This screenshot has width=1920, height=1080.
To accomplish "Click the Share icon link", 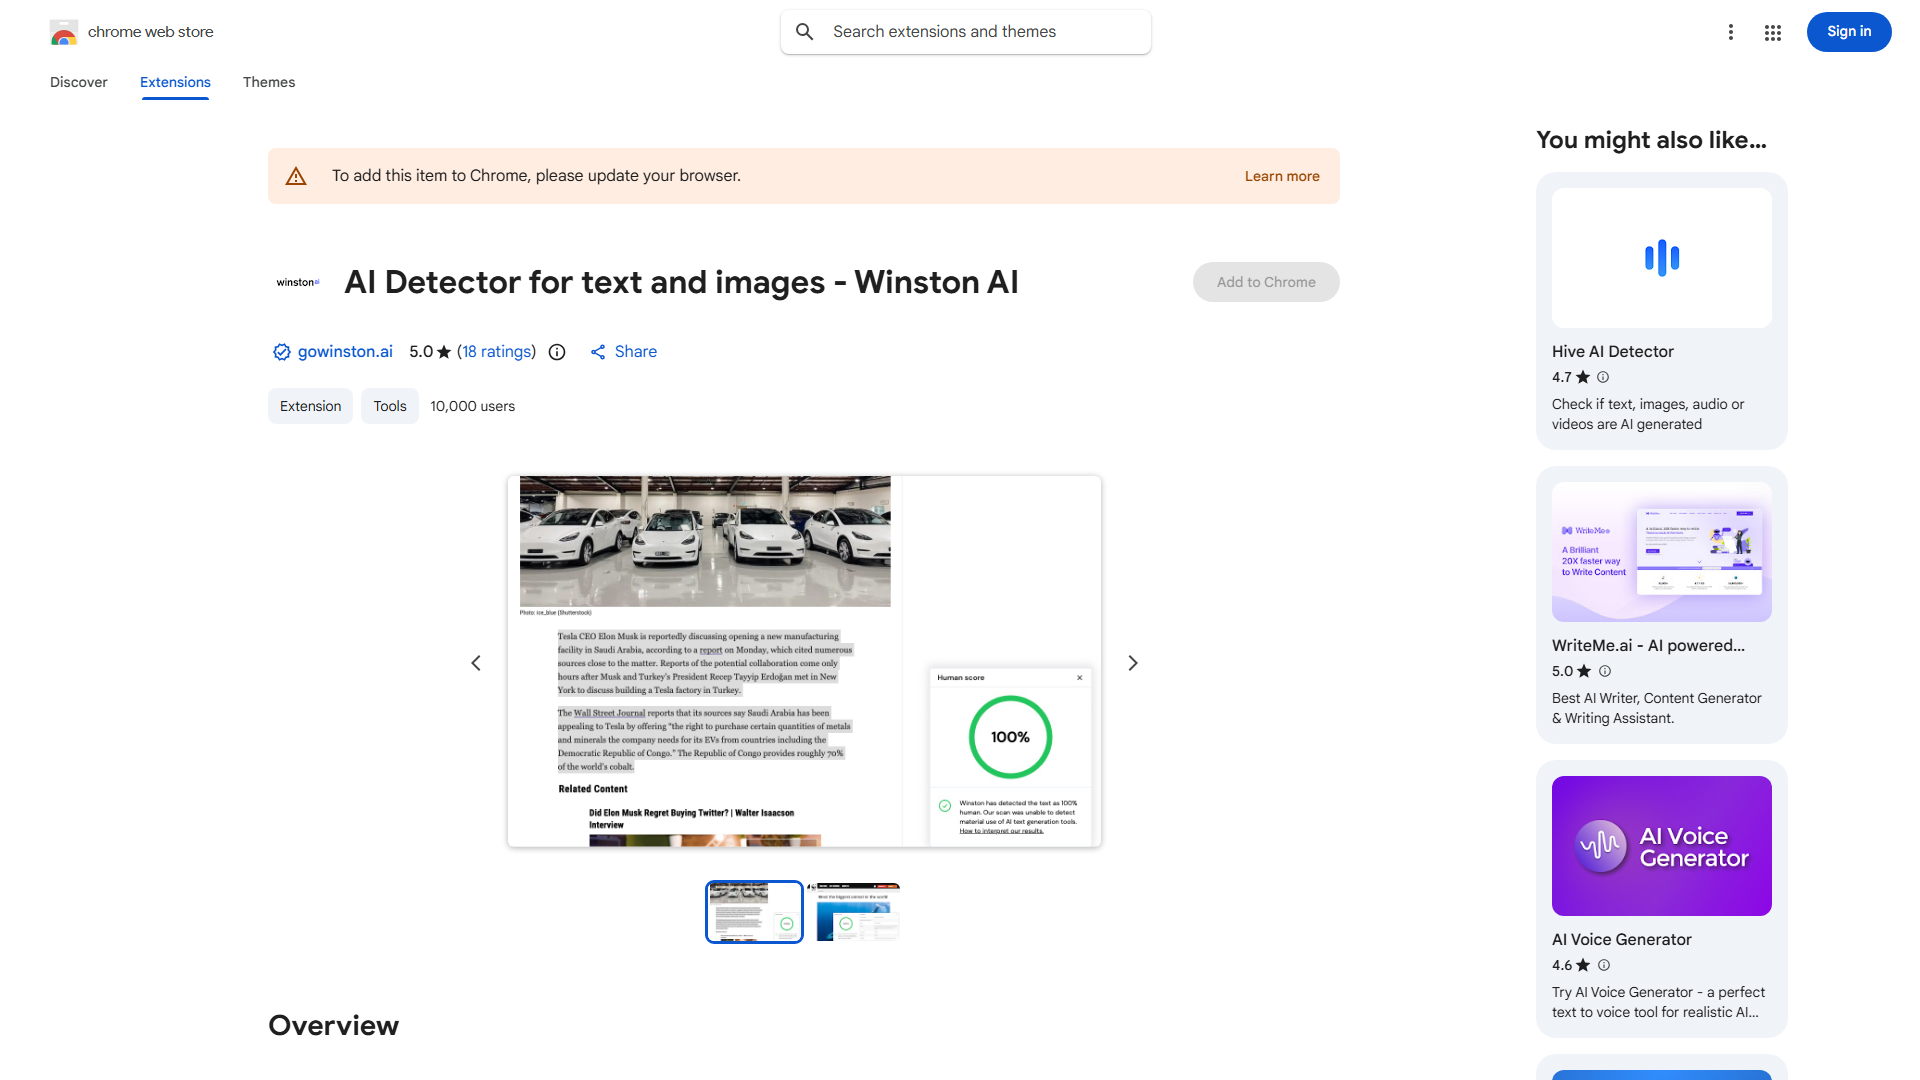I will pyautogui.click(x=598, y=352).
